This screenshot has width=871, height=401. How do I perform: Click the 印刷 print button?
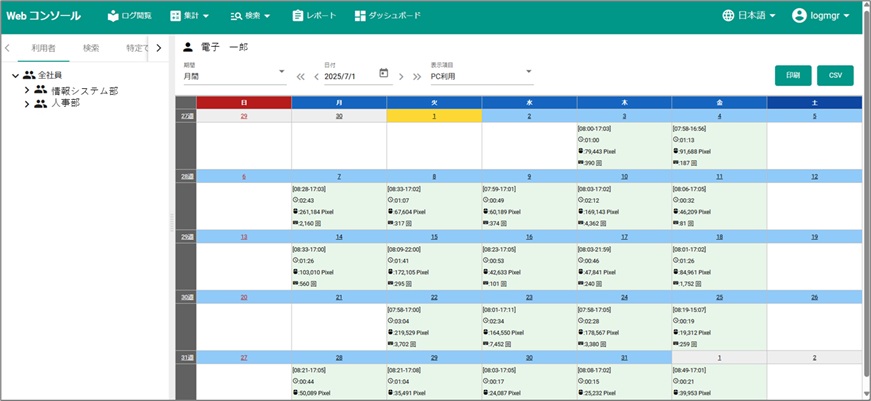(x=792, y=76)
